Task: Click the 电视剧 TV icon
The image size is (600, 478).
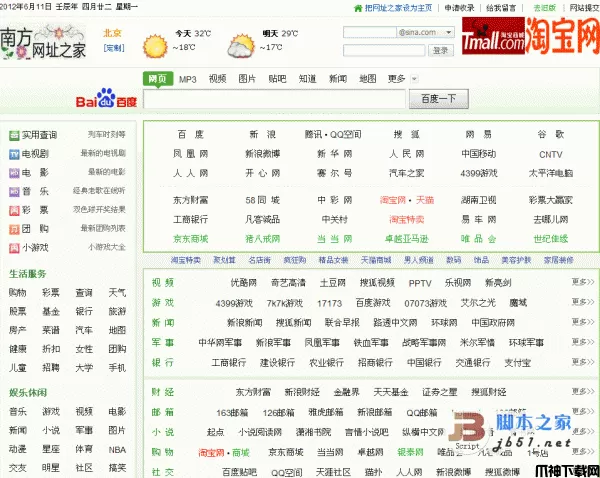Action: [14, 154]
